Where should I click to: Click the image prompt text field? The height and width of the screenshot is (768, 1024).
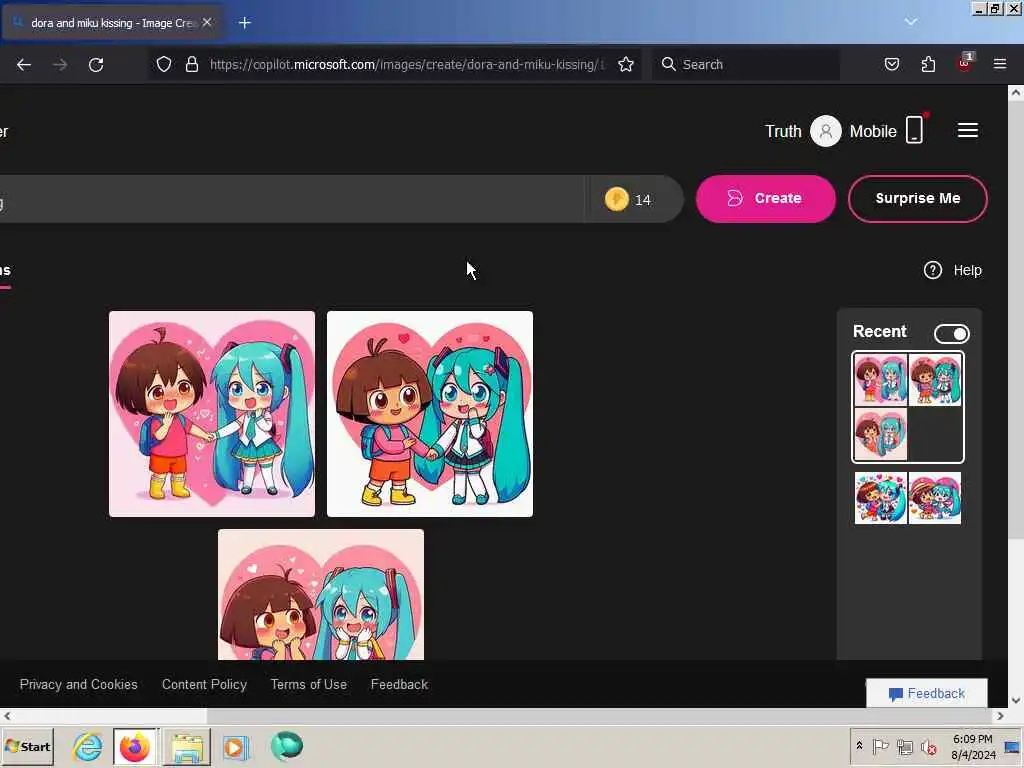(291, 199)
